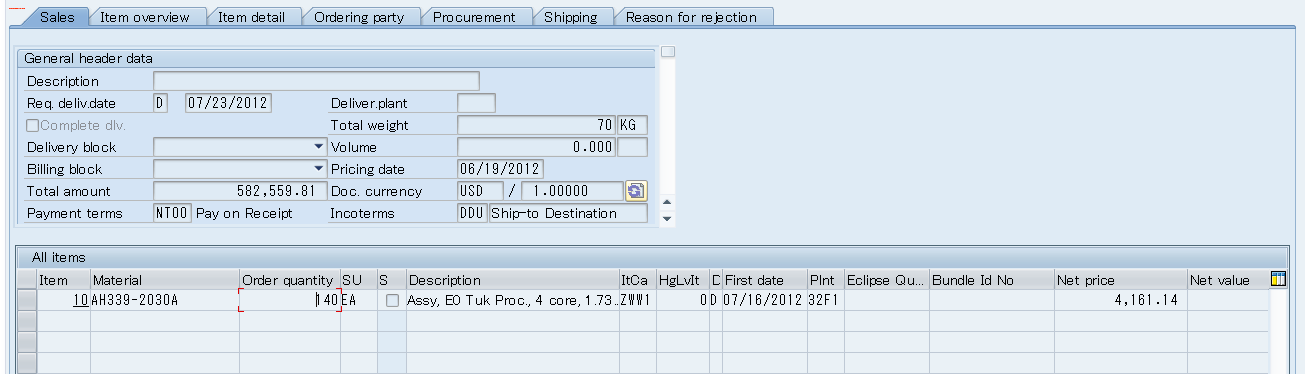Click the requested delivery date 07/23/2012 field
Viewport: 1305px width, 374px height.
(x=229, y=103)
